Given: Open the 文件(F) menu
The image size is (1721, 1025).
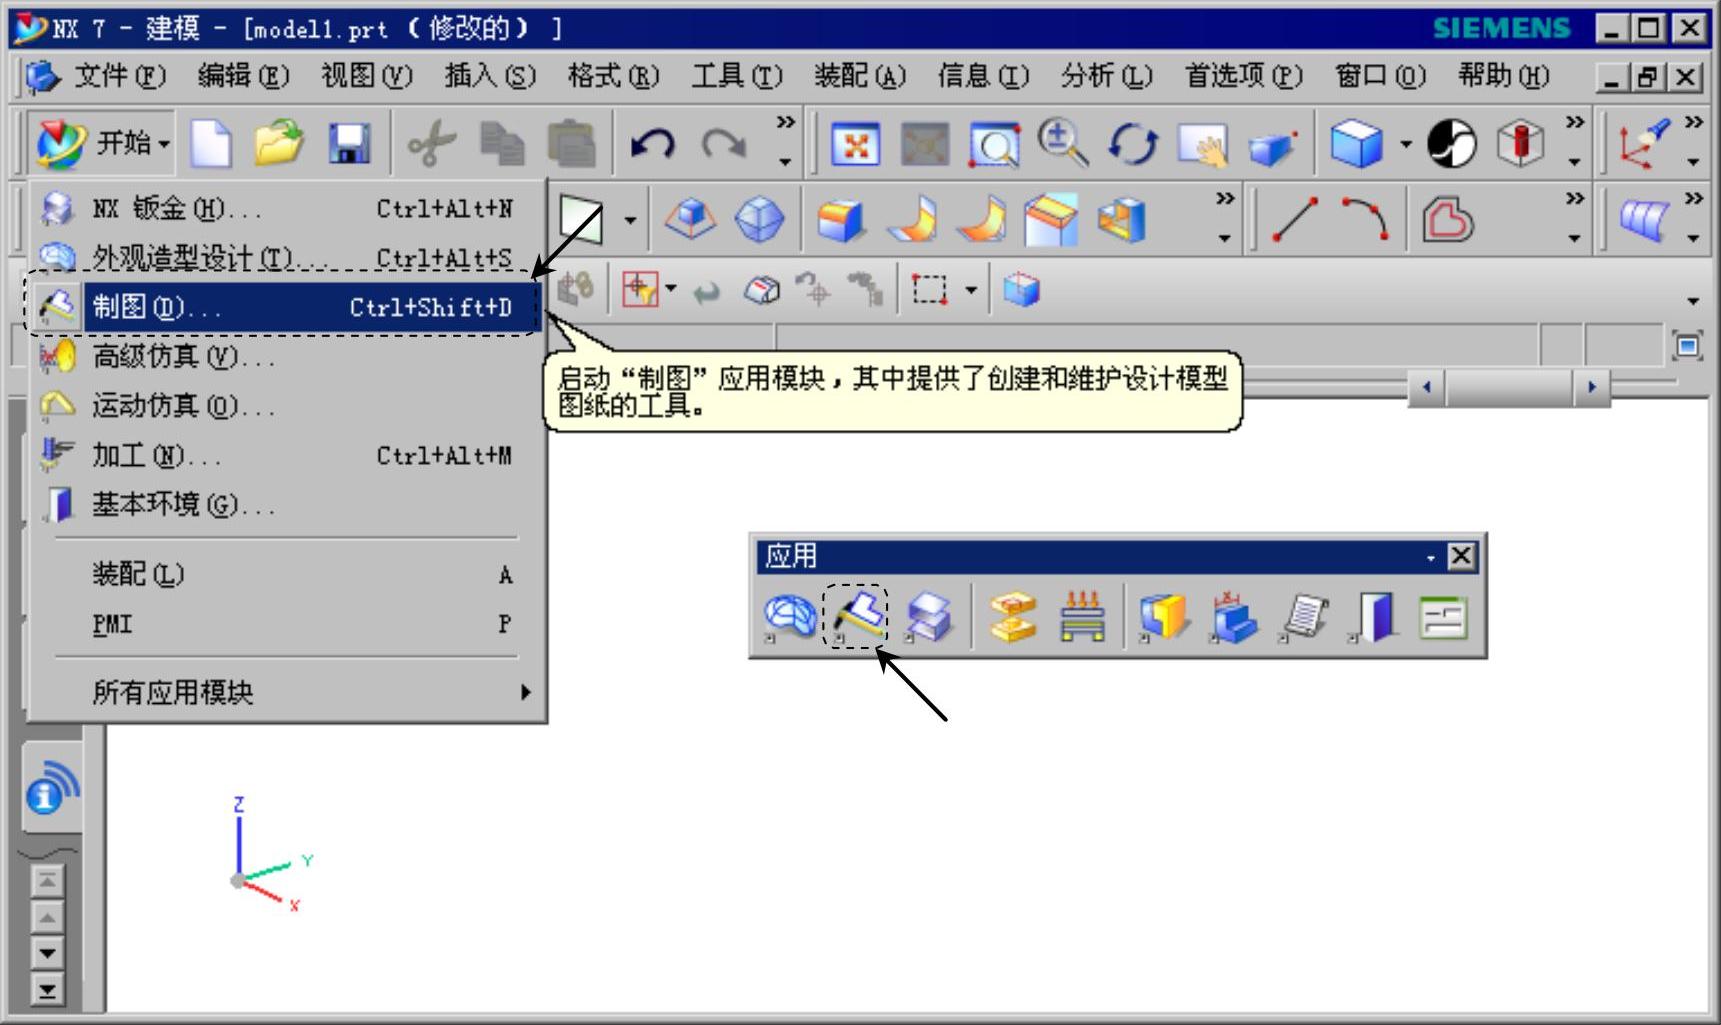Looking at the screenshot, I should pos(119,76).
